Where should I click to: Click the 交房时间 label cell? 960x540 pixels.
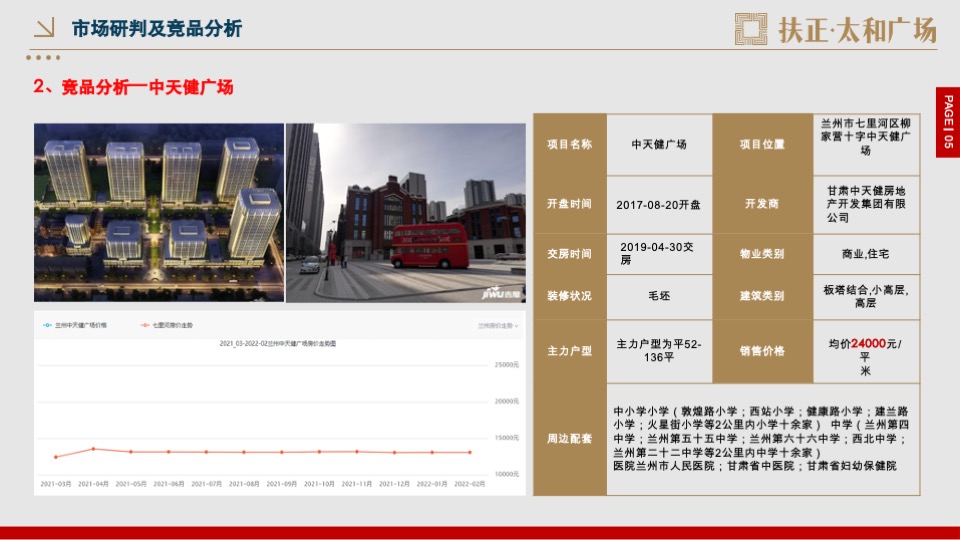570,253
